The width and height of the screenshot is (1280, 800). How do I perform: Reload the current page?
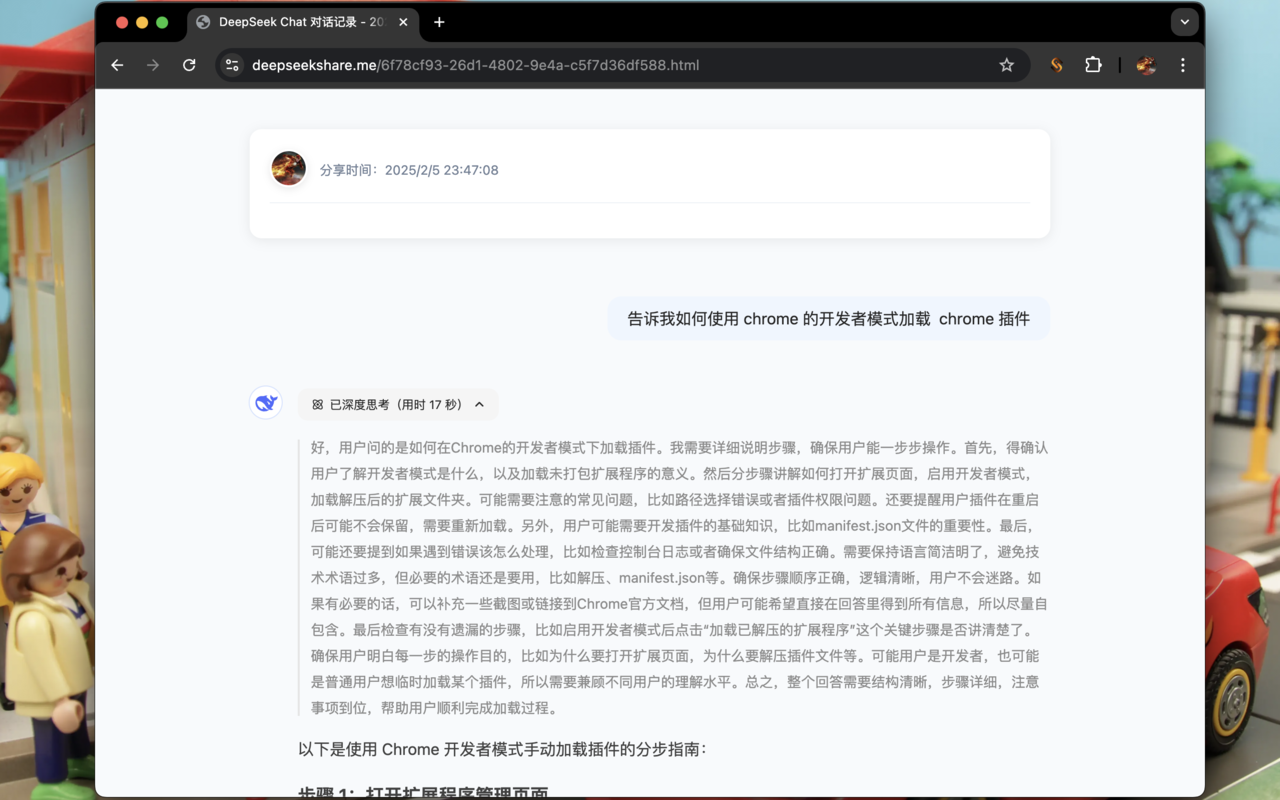point(189,65)
